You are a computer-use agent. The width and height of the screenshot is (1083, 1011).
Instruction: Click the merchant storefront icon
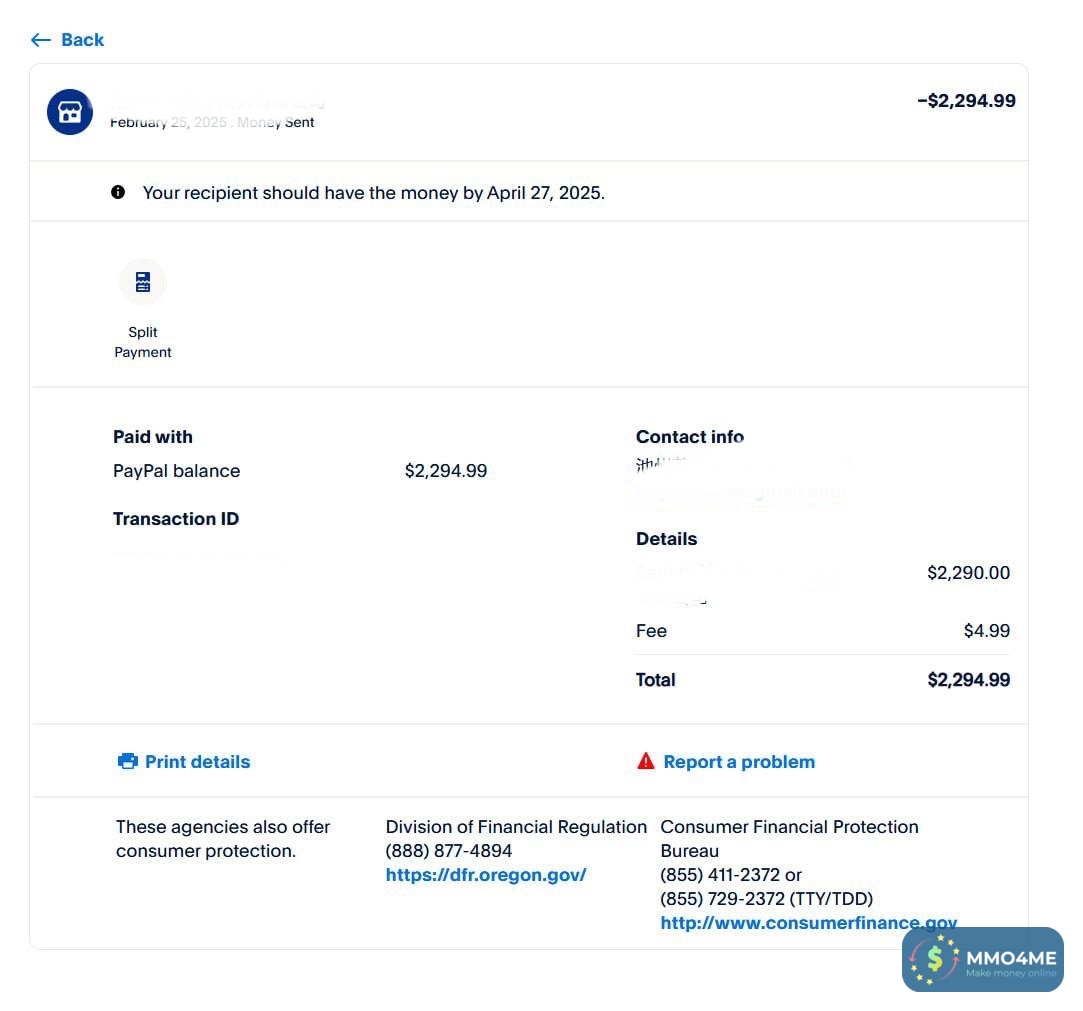(70, 112)
